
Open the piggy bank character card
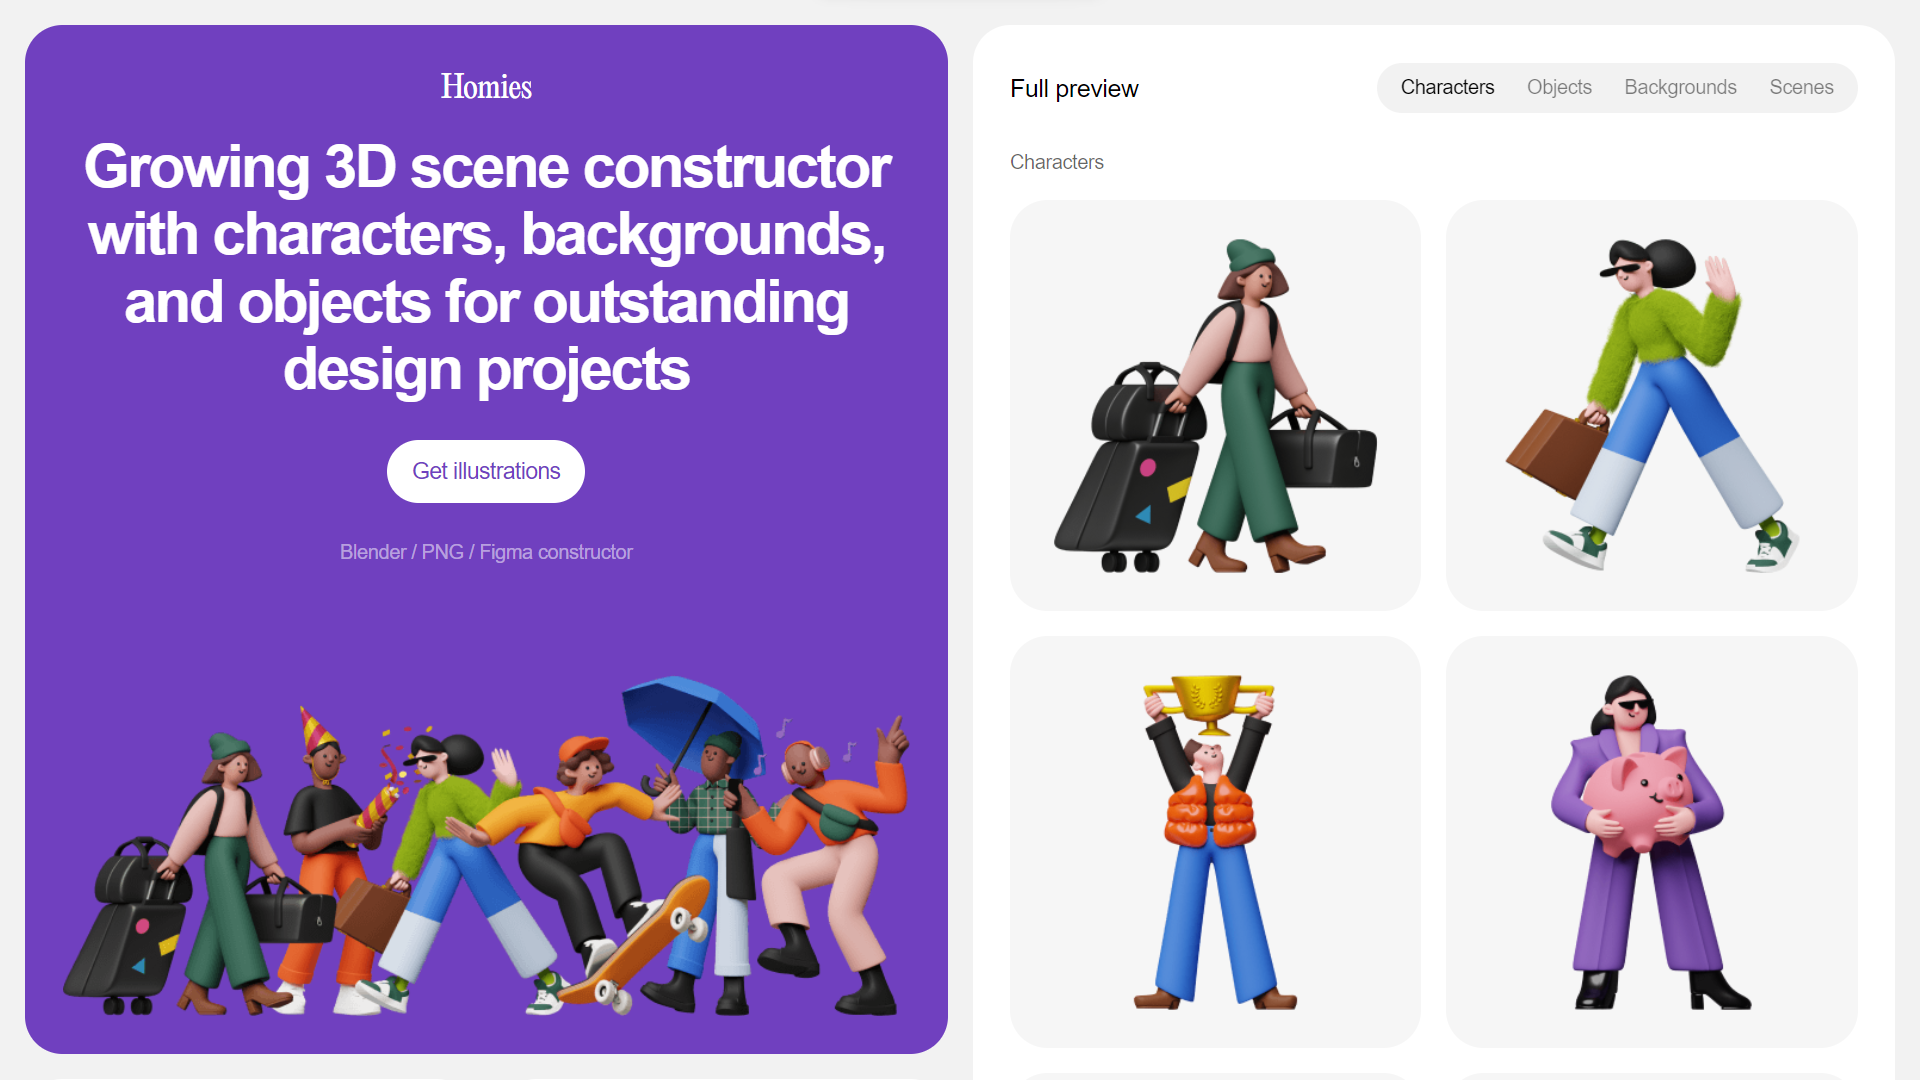pos(1651,842)
